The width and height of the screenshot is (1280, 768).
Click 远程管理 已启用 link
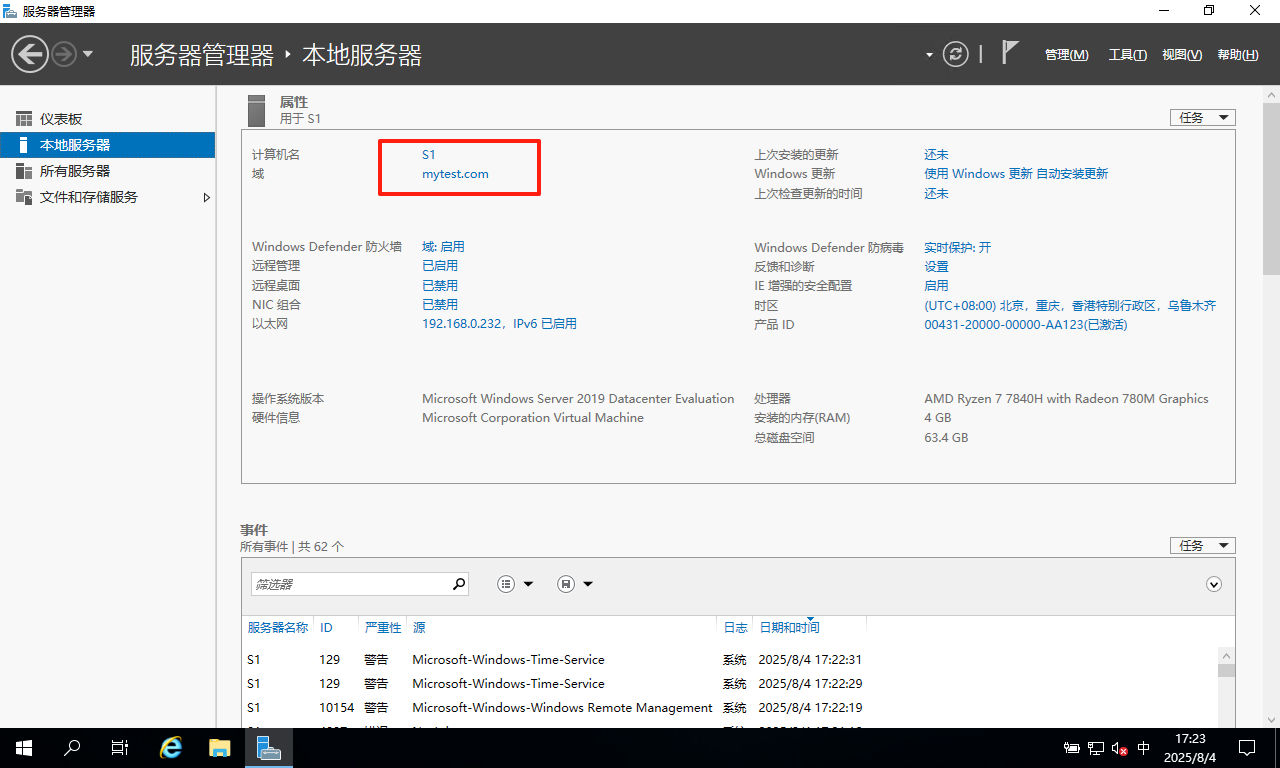[x=440, y=266]
